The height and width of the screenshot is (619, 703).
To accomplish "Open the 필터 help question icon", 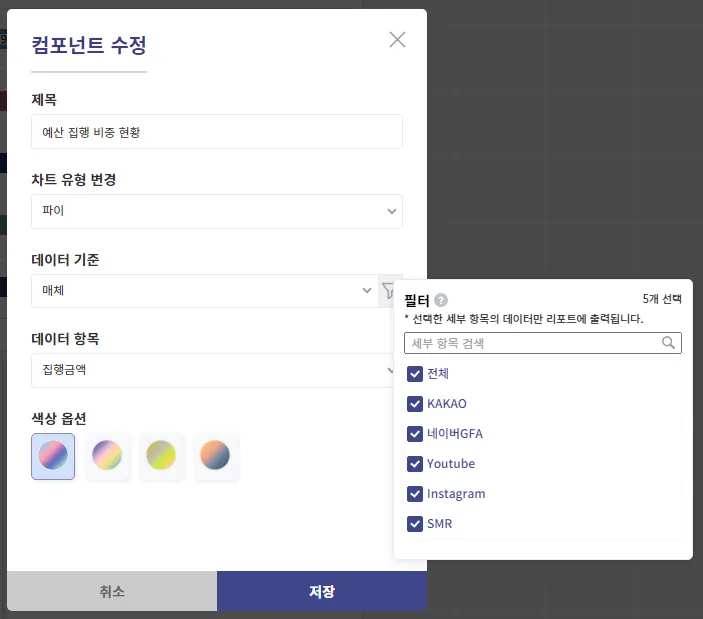I will point(441,299).
